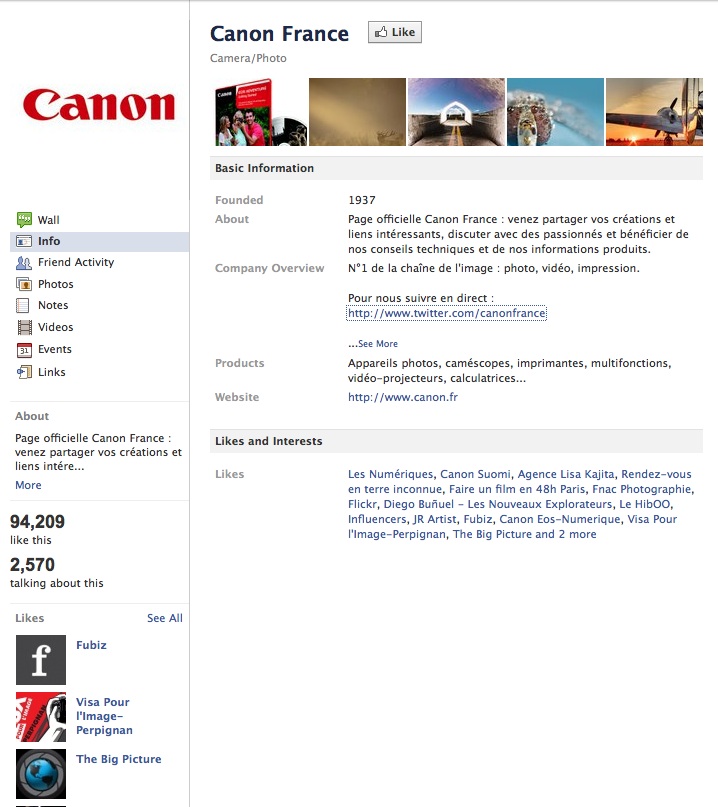Open the Events section
This screenshot has height=807, width=718.
point(55,349)
